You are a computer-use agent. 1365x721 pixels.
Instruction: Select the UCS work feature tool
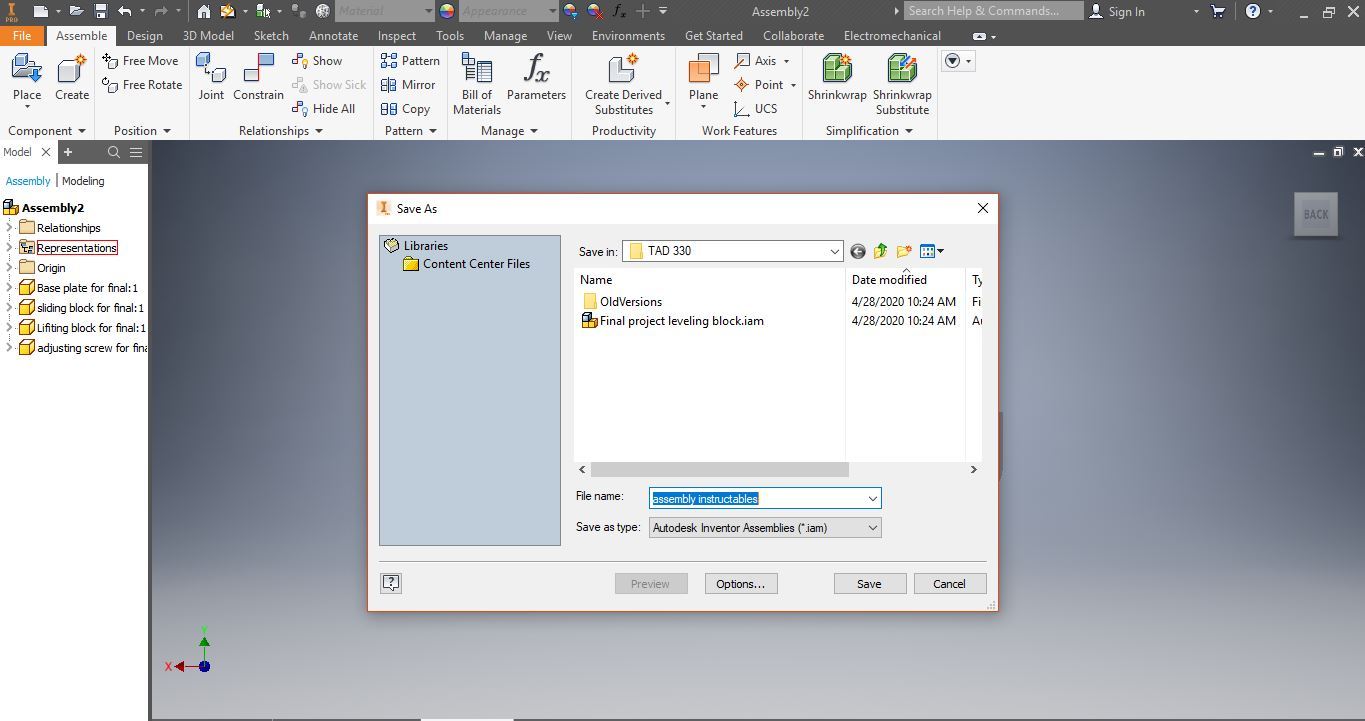[x=755, y=109]
